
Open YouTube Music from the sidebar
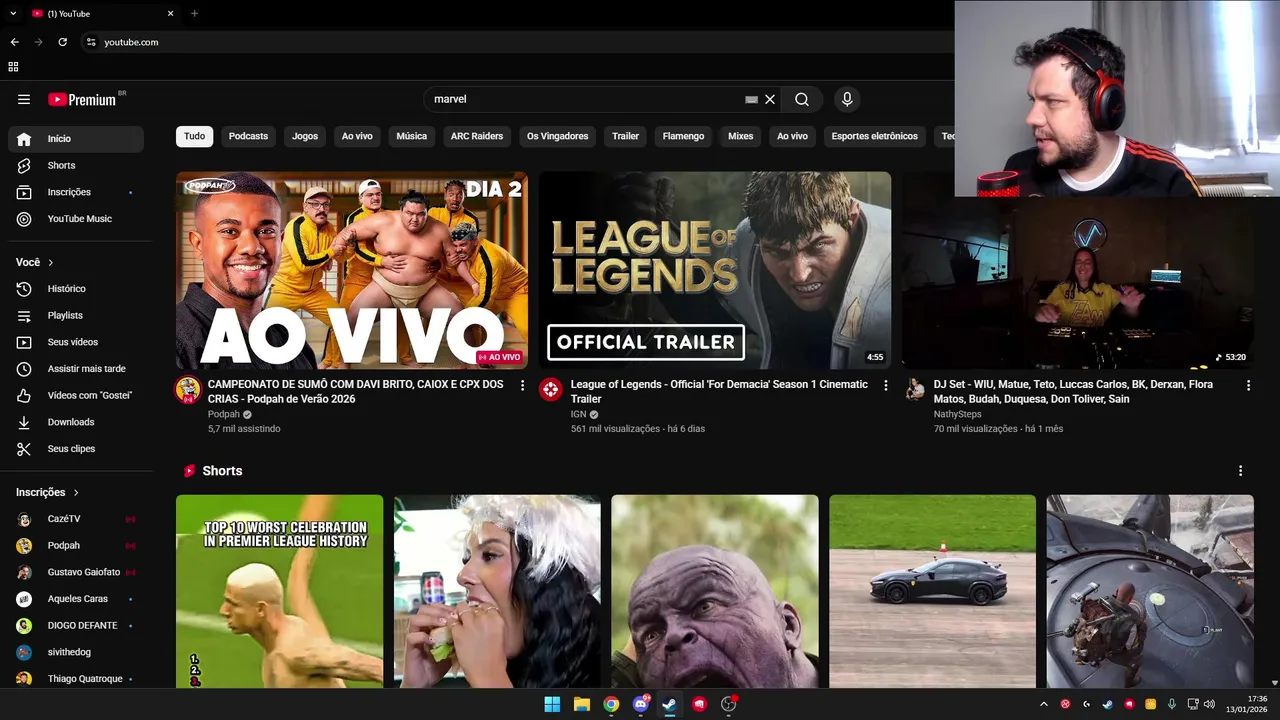(x=76, y=219)
